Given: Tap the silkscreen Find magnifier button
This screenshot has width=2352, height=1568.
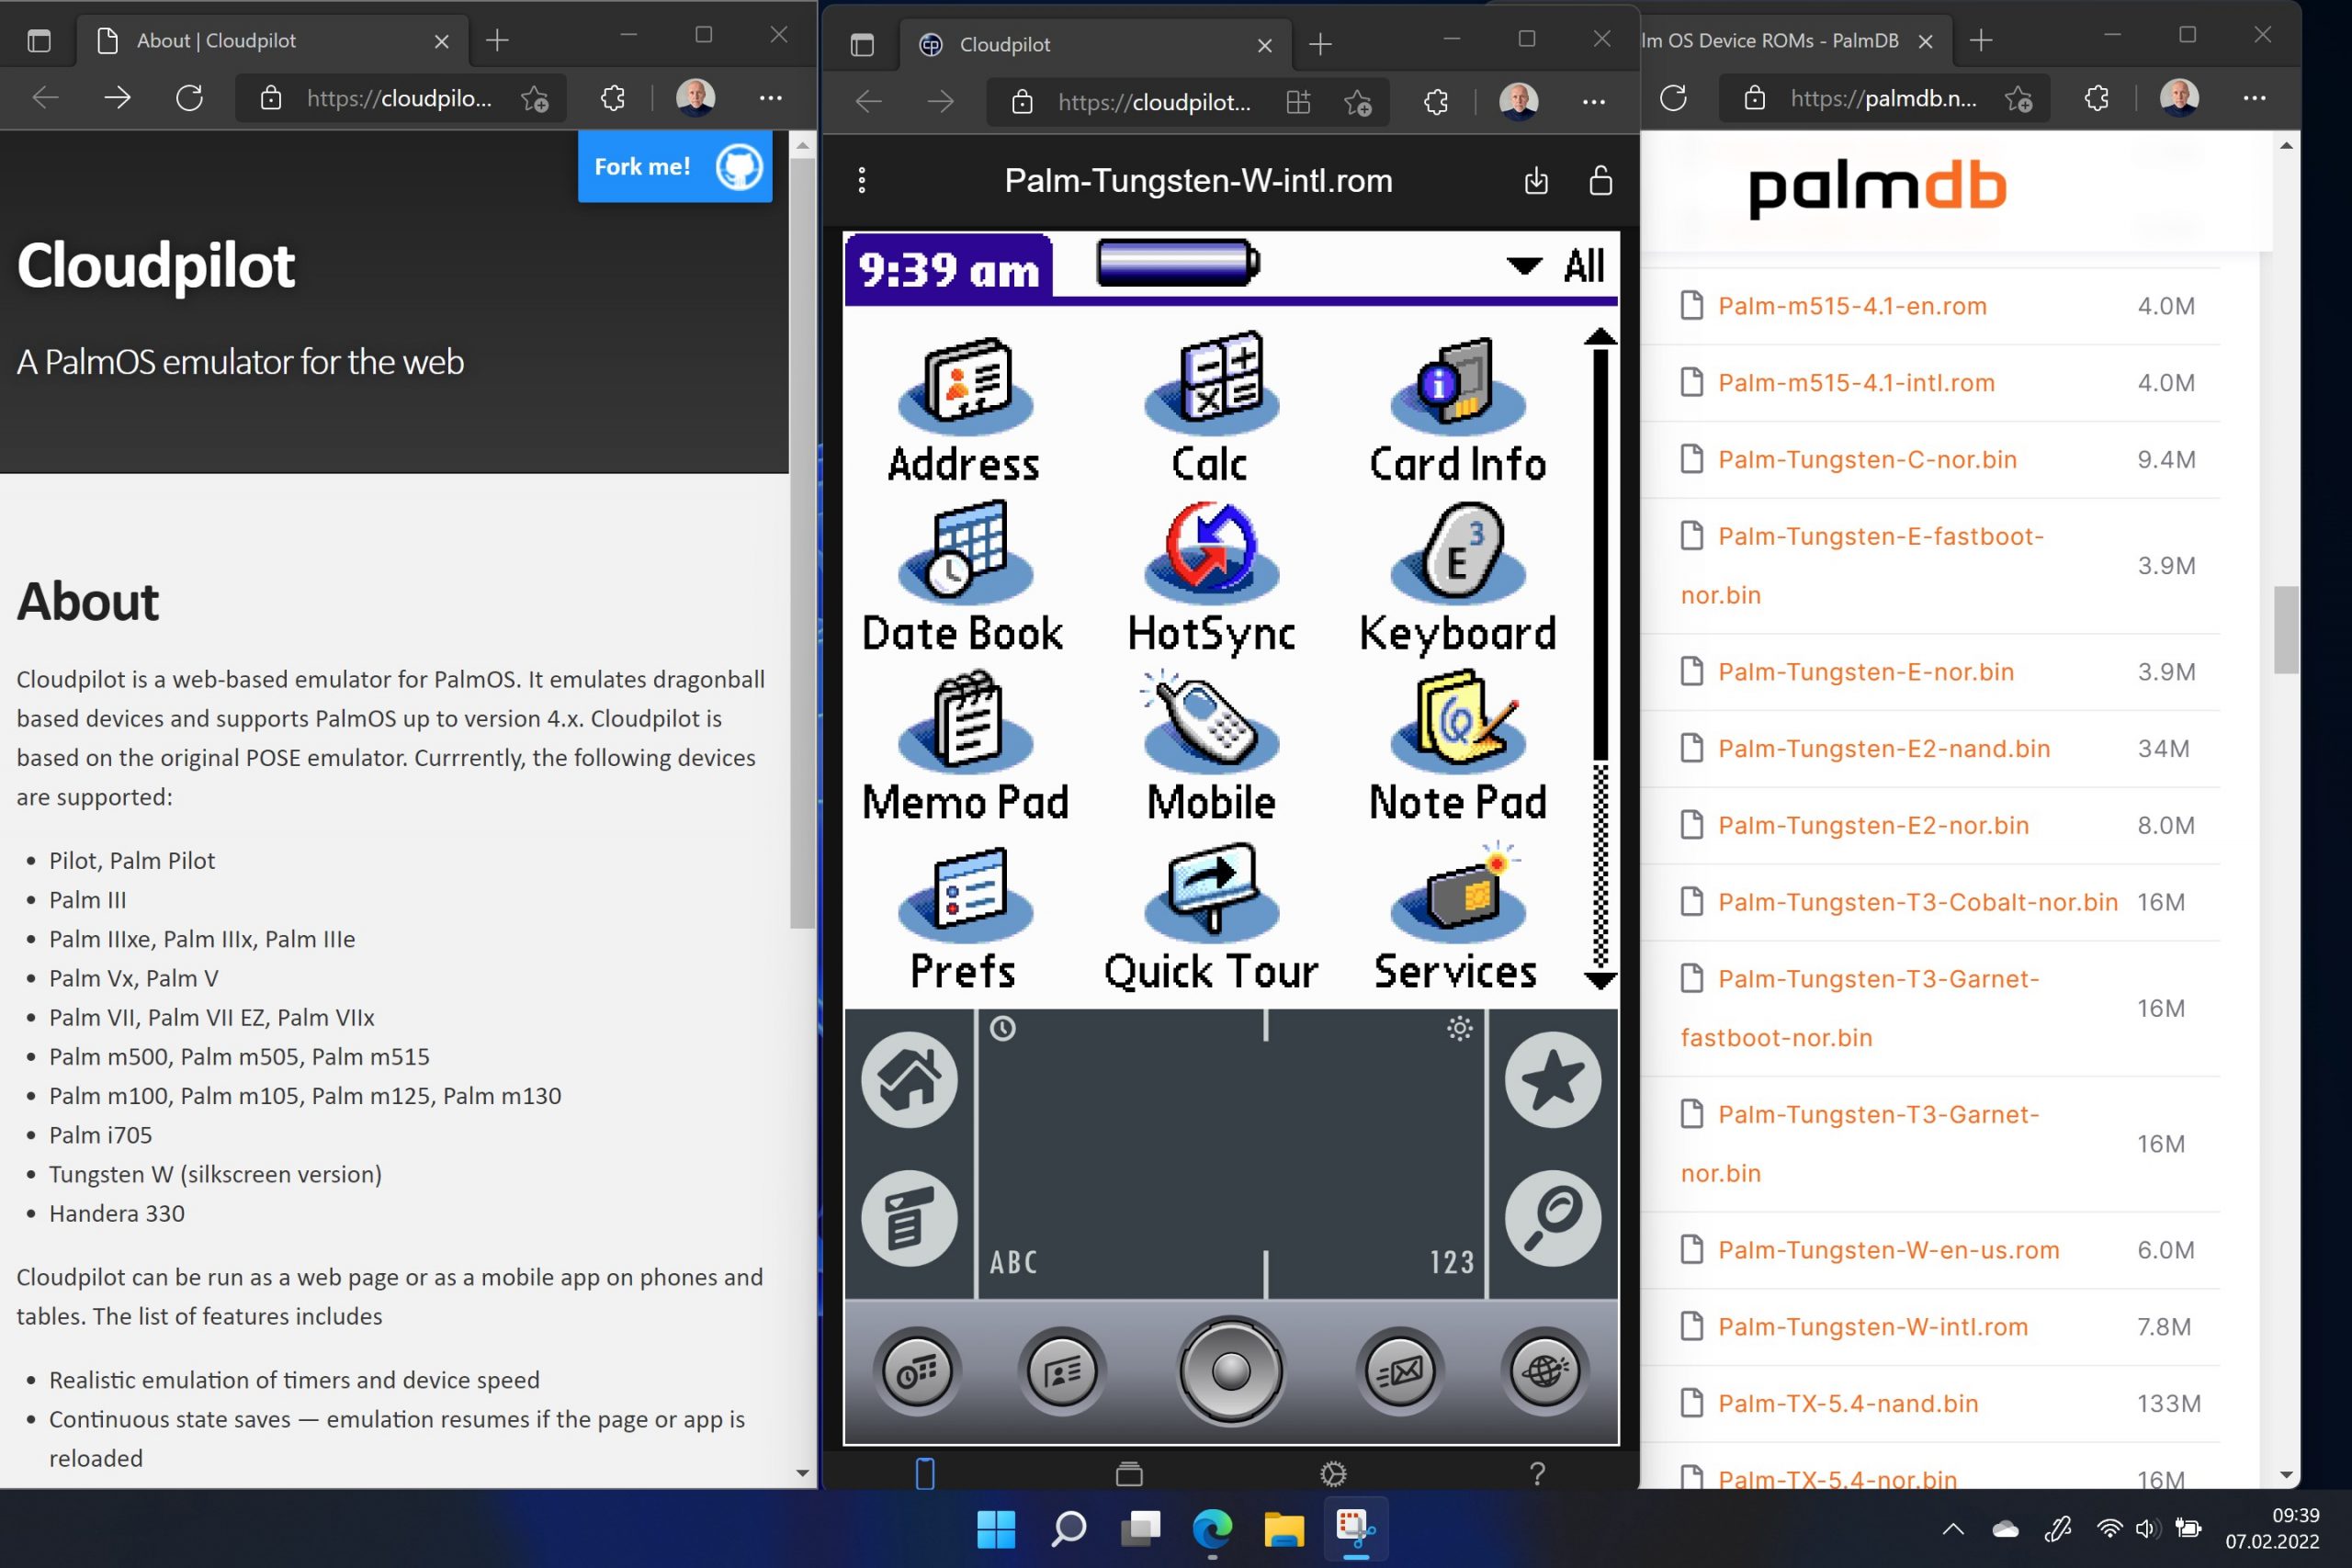Looking at the screenshot, I should coord(1552,1219).
